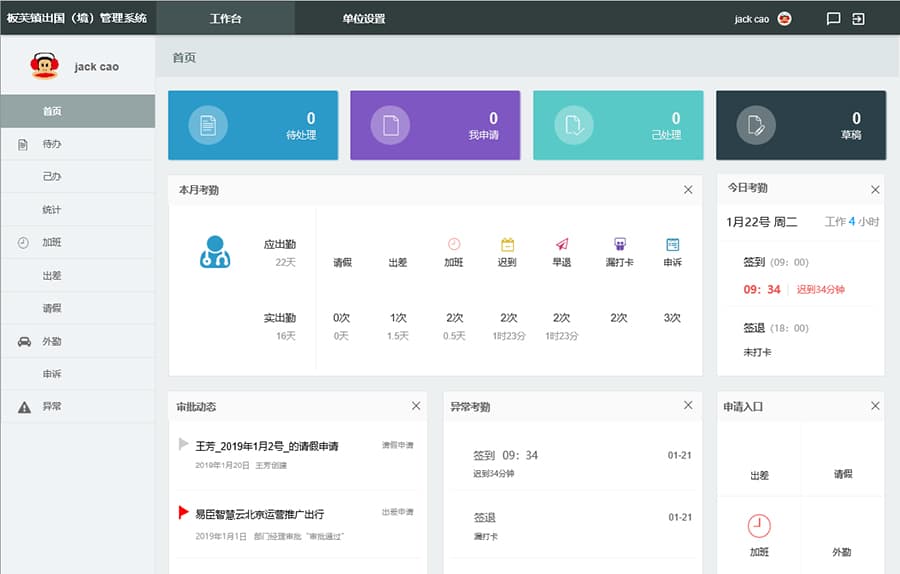Click the logout icon in top bar
The width and height of the screenshot is (900, 574).
click(x=858, y=18)
